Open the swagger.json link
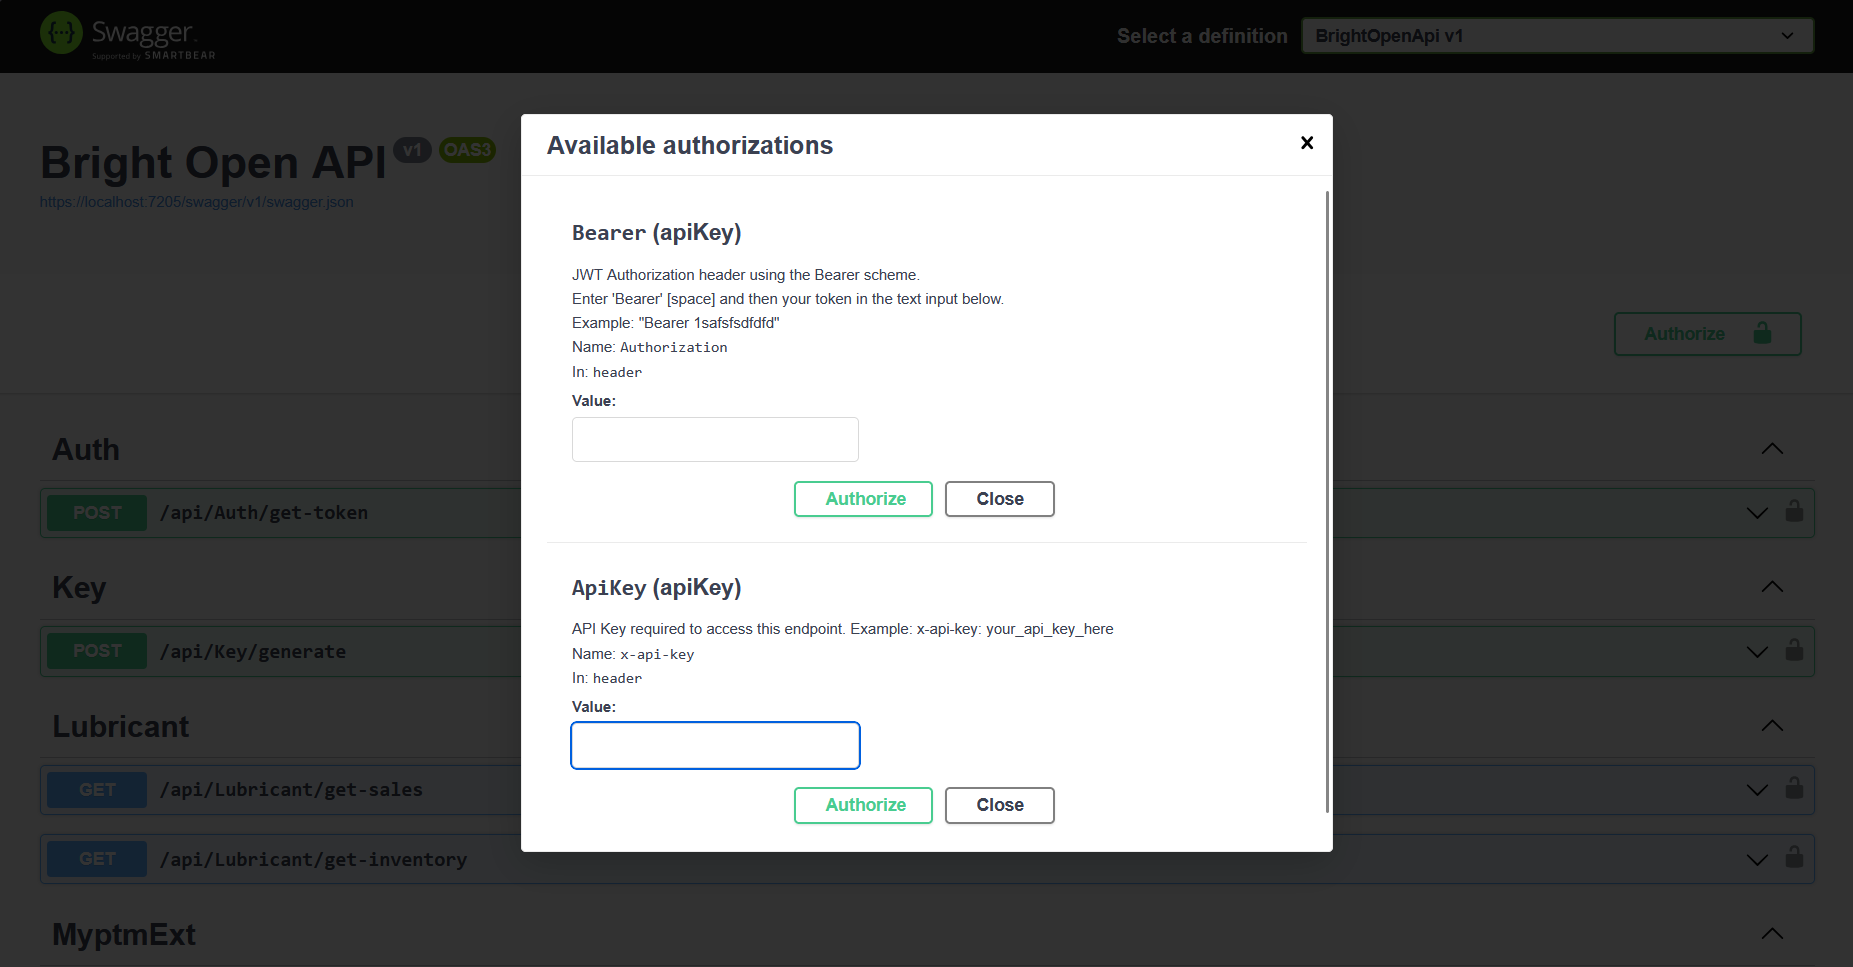The height and width of the screenshot is (967, 1853). coord(197,202)
